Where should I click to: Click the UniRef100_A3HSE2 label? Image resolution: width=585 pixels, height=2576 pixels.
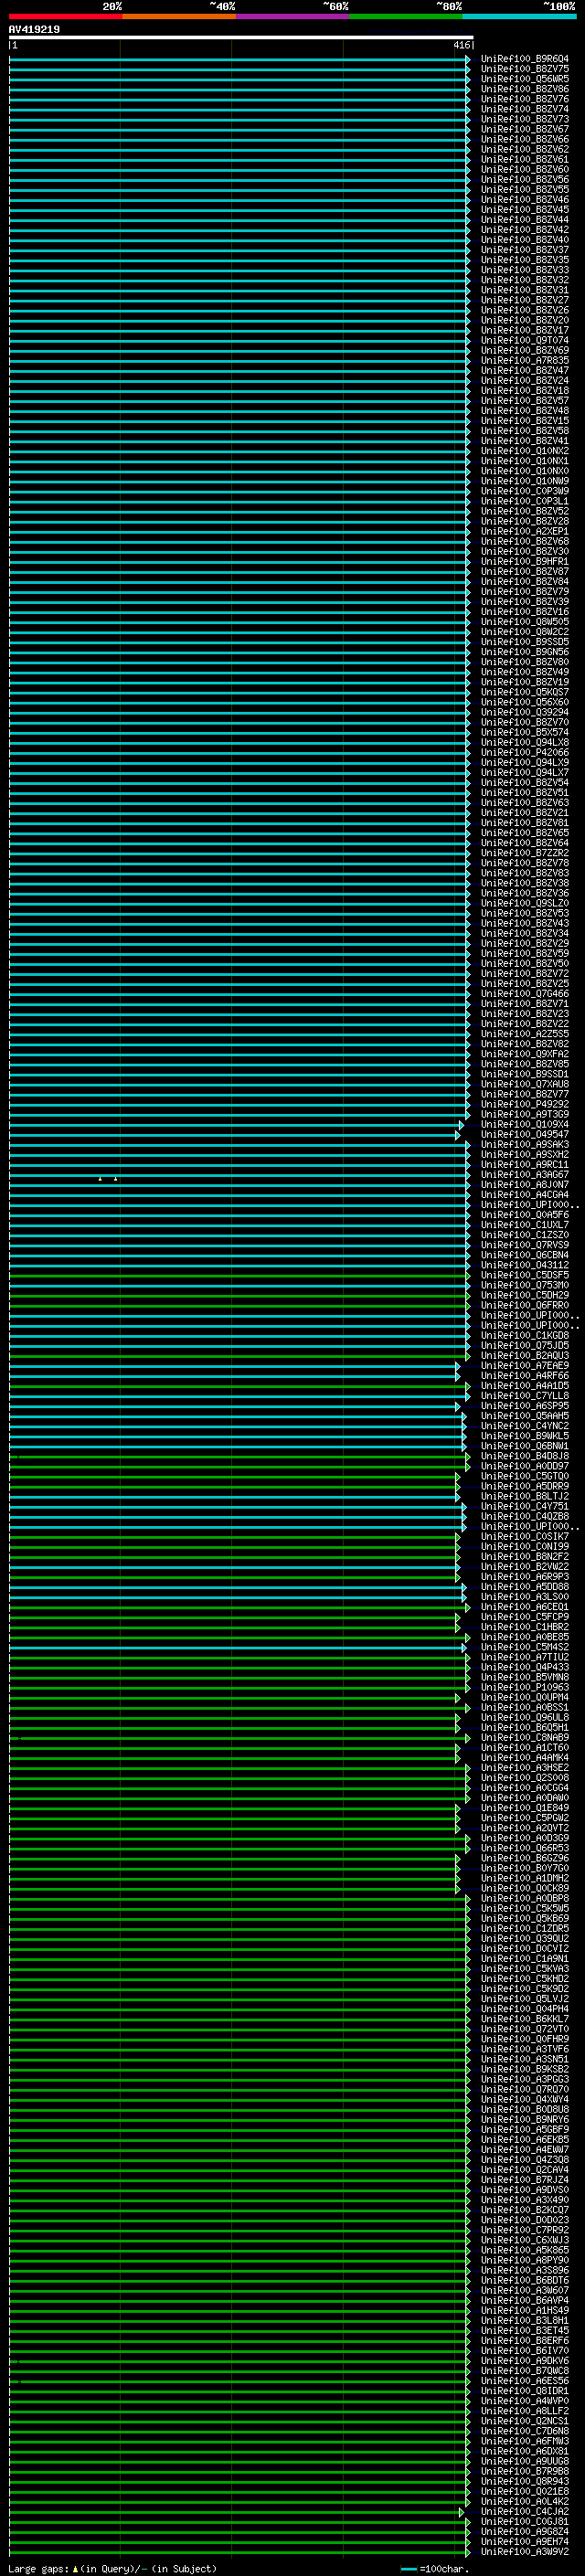(525, 1768)
